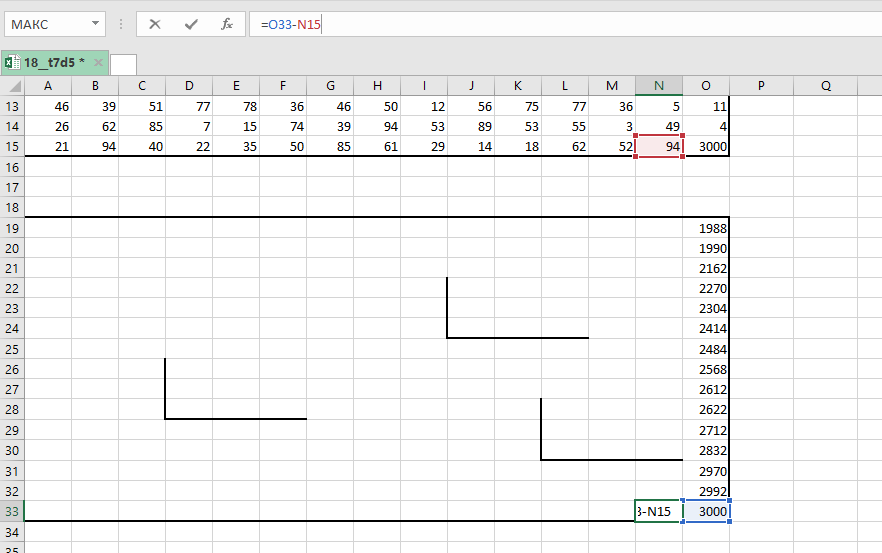
Task: Click the Cancel formula X icon
Action: 155,24
